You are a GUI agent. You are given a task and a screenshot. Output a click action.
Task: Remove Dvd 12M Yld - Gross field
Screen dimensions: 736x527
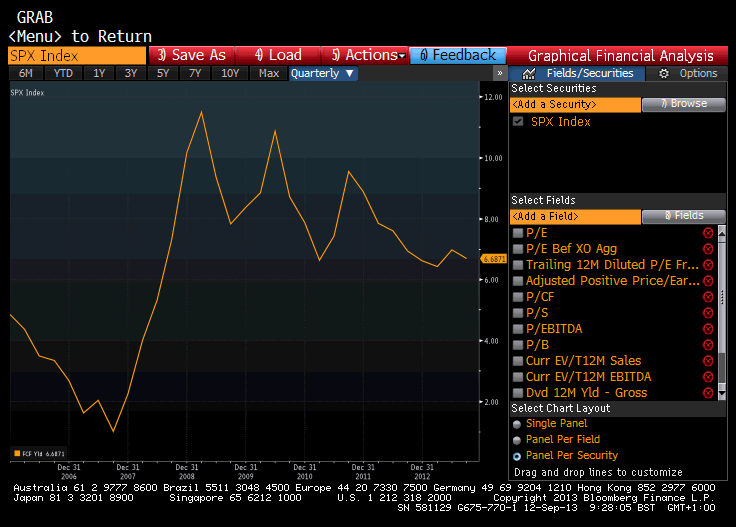pos(708,393)
